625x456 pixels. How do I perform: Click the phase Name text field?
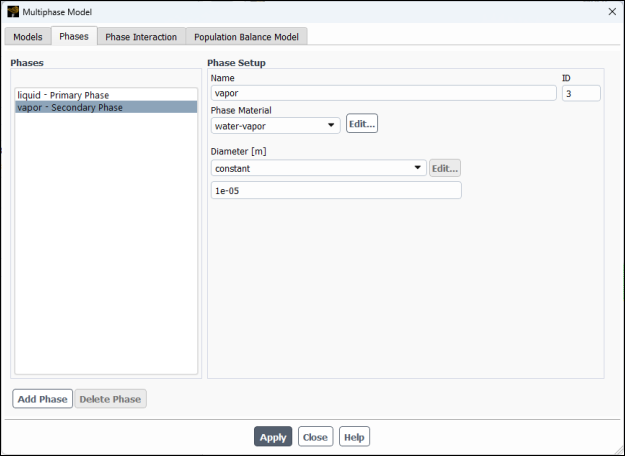(x=383, y=93)
